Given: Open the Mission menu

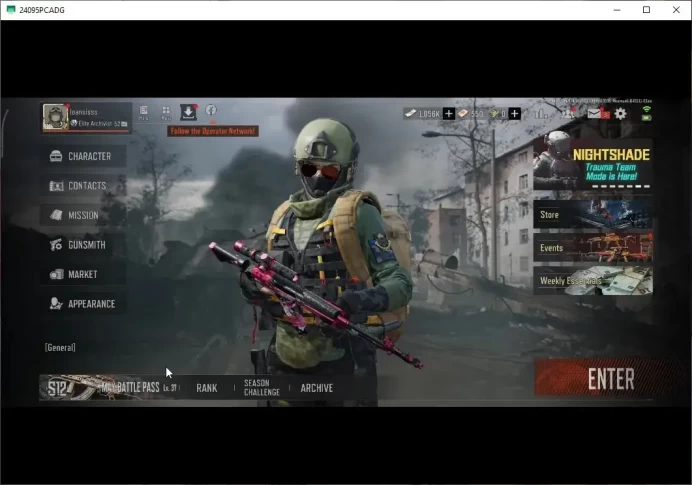Looking at the screenshot, I should 83,215.
